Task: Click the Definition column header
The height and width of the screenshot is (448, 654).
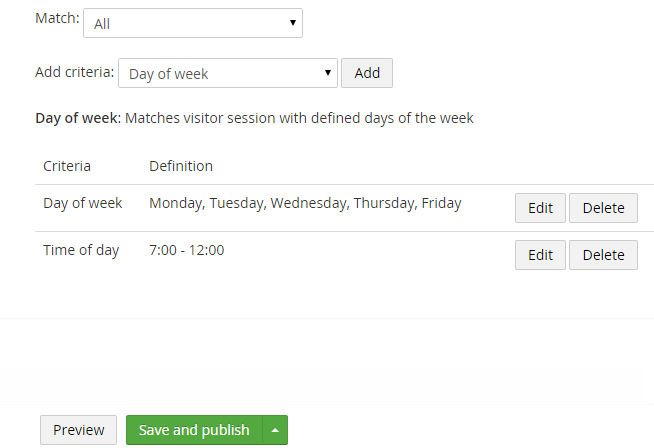Action: (181, 166)
